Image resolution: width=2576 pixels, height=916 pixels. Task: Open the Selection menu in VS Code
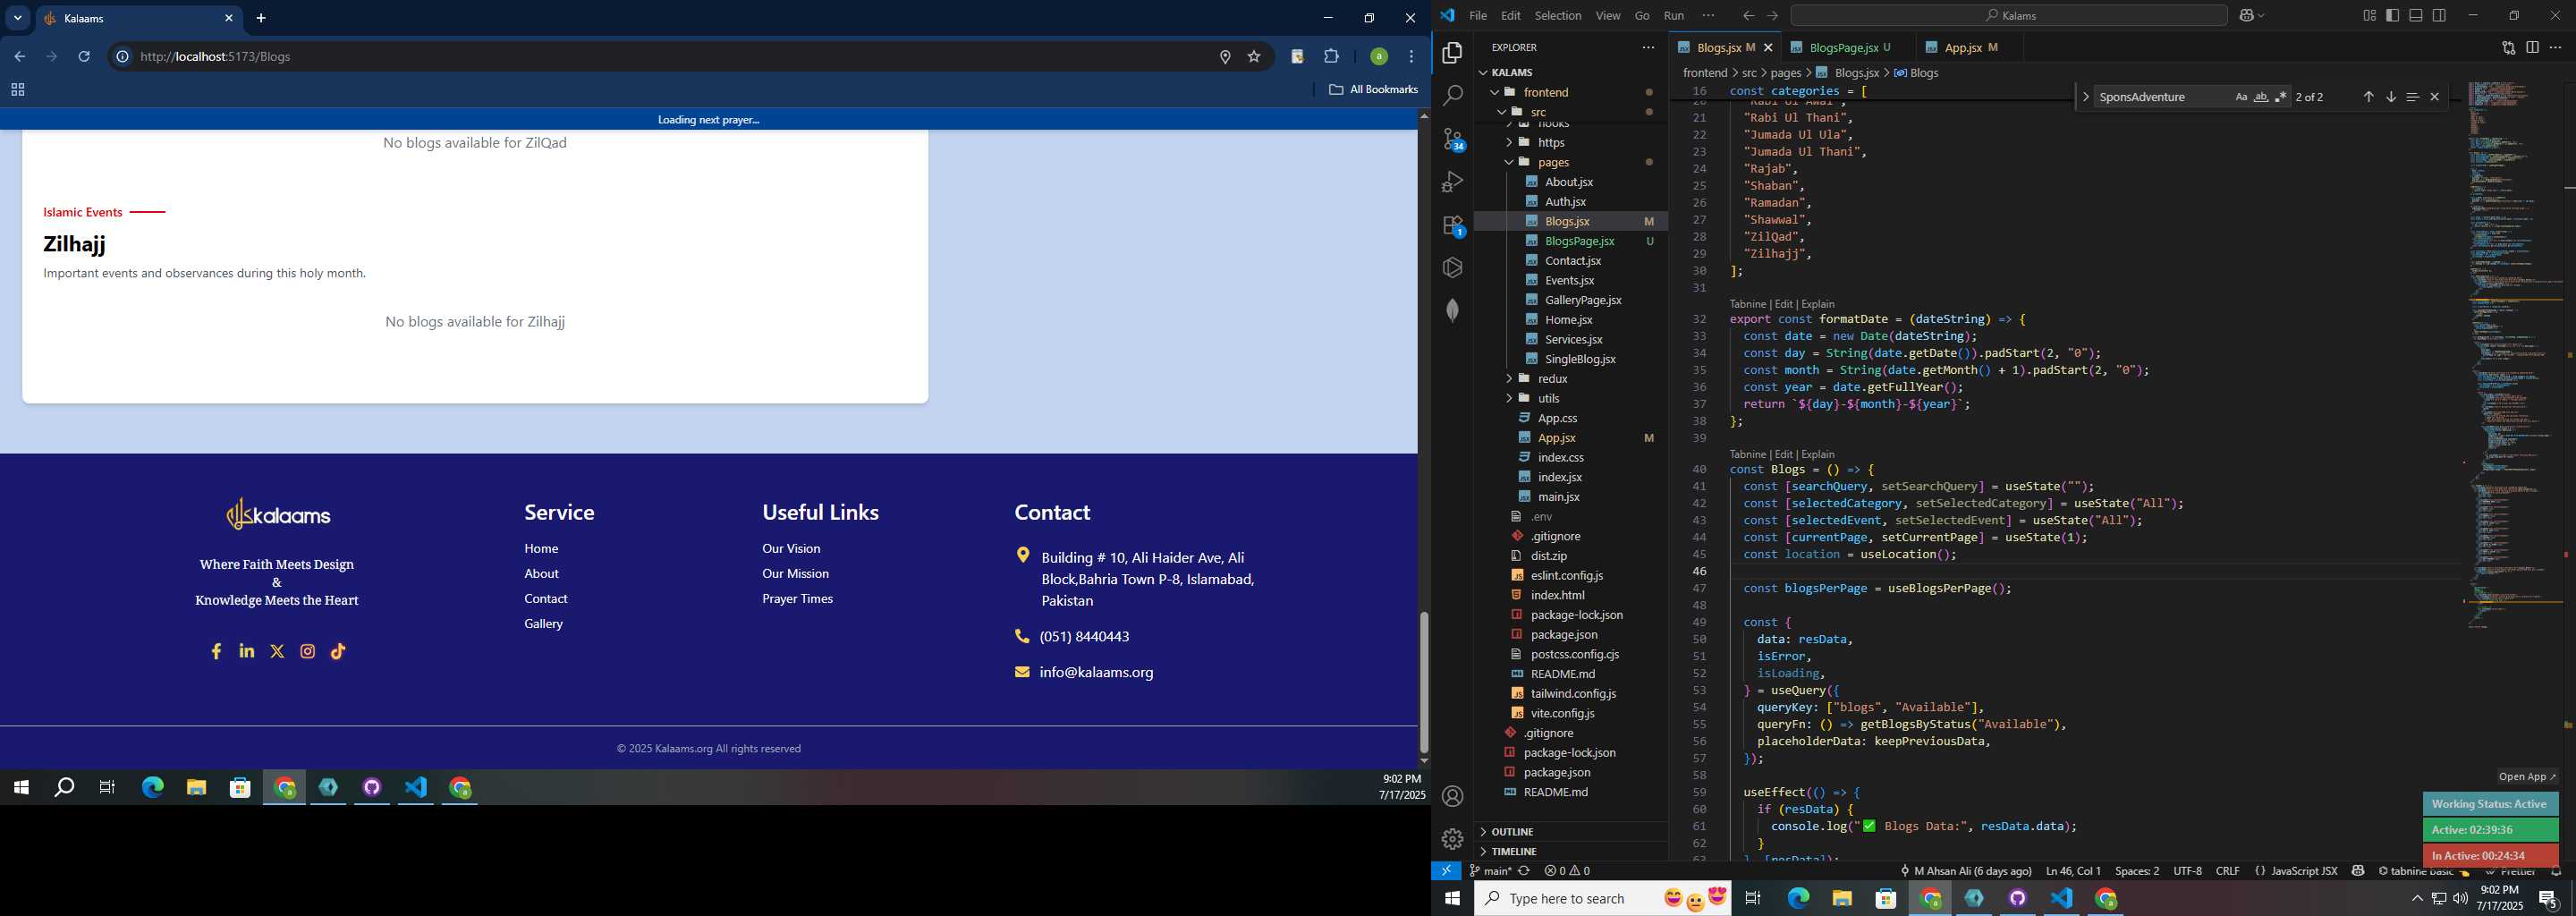(1558, 15)
